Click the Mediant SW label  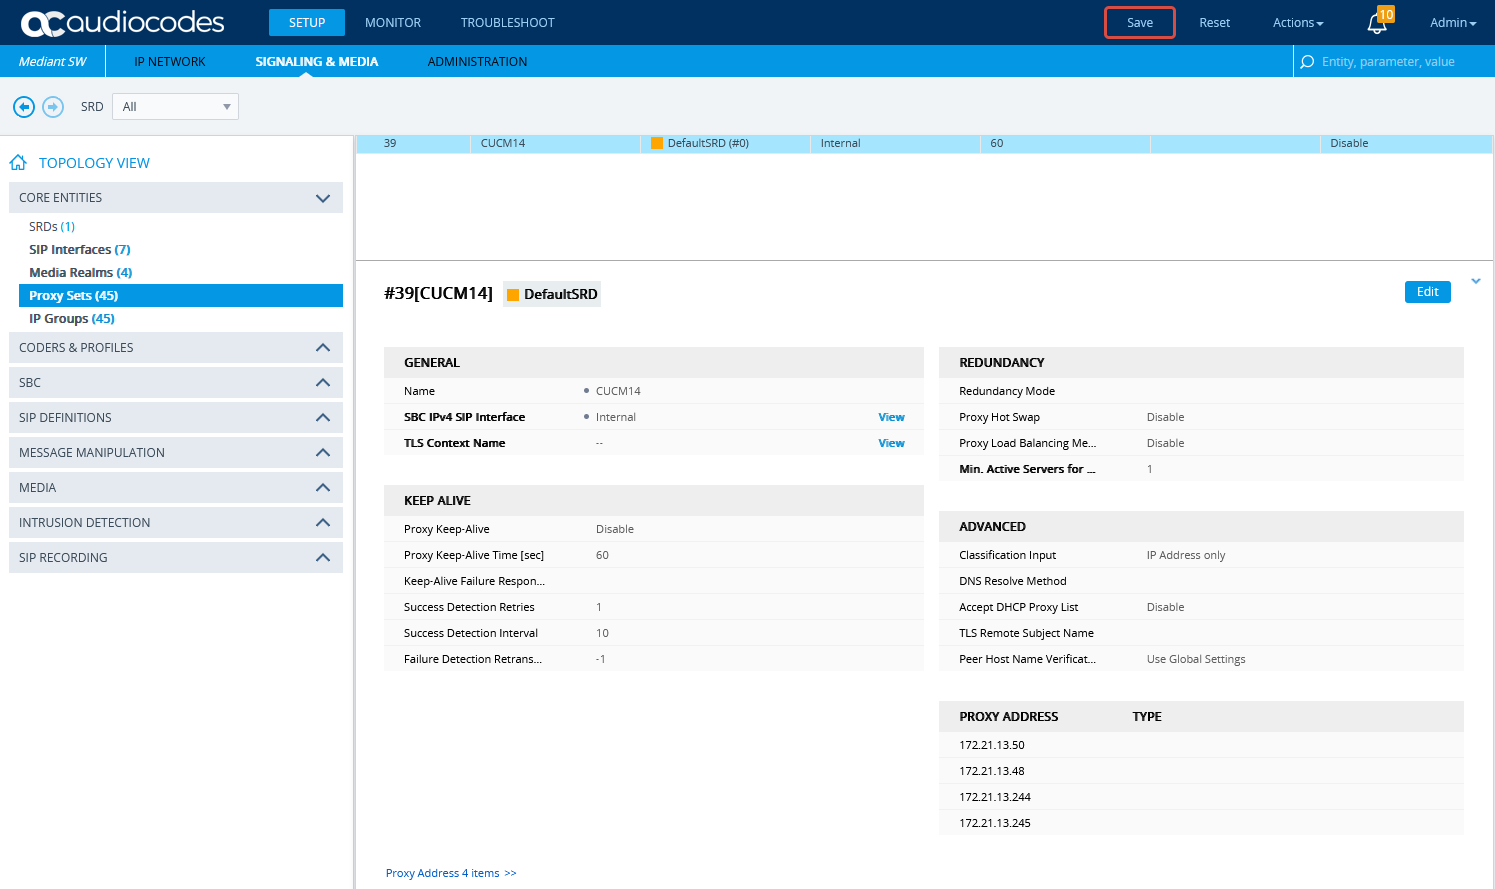point(53,62)
